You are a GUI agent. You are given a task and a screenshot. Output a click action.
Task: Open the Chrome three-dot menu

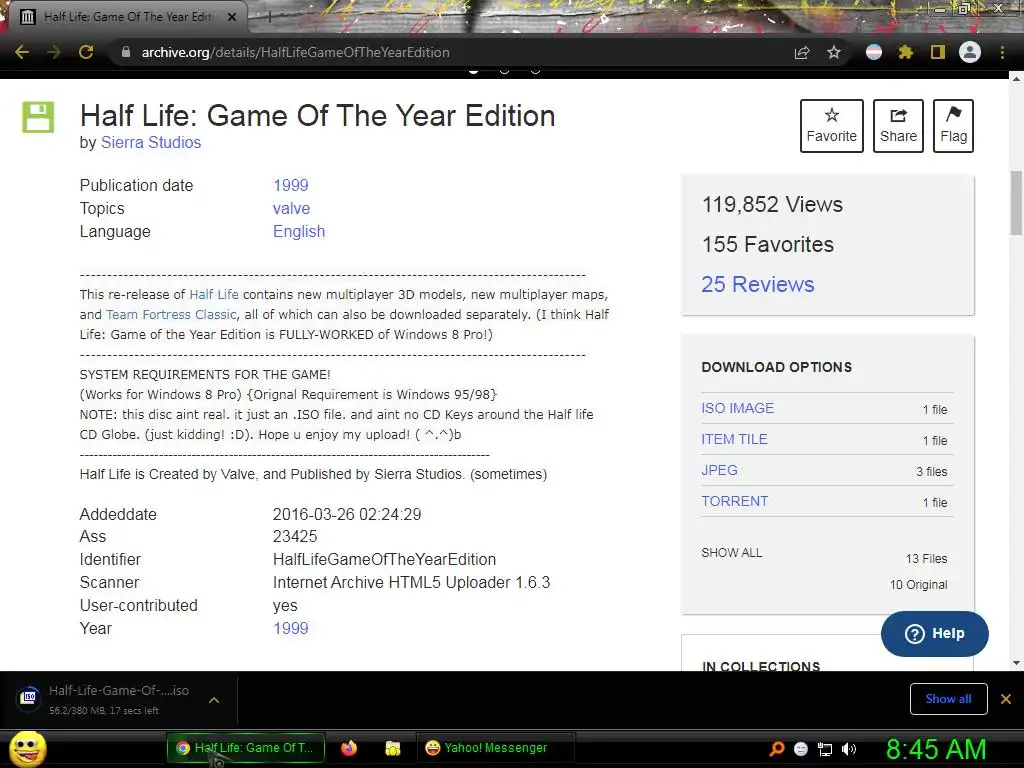pyautogui.click(x=1002, y=52)
